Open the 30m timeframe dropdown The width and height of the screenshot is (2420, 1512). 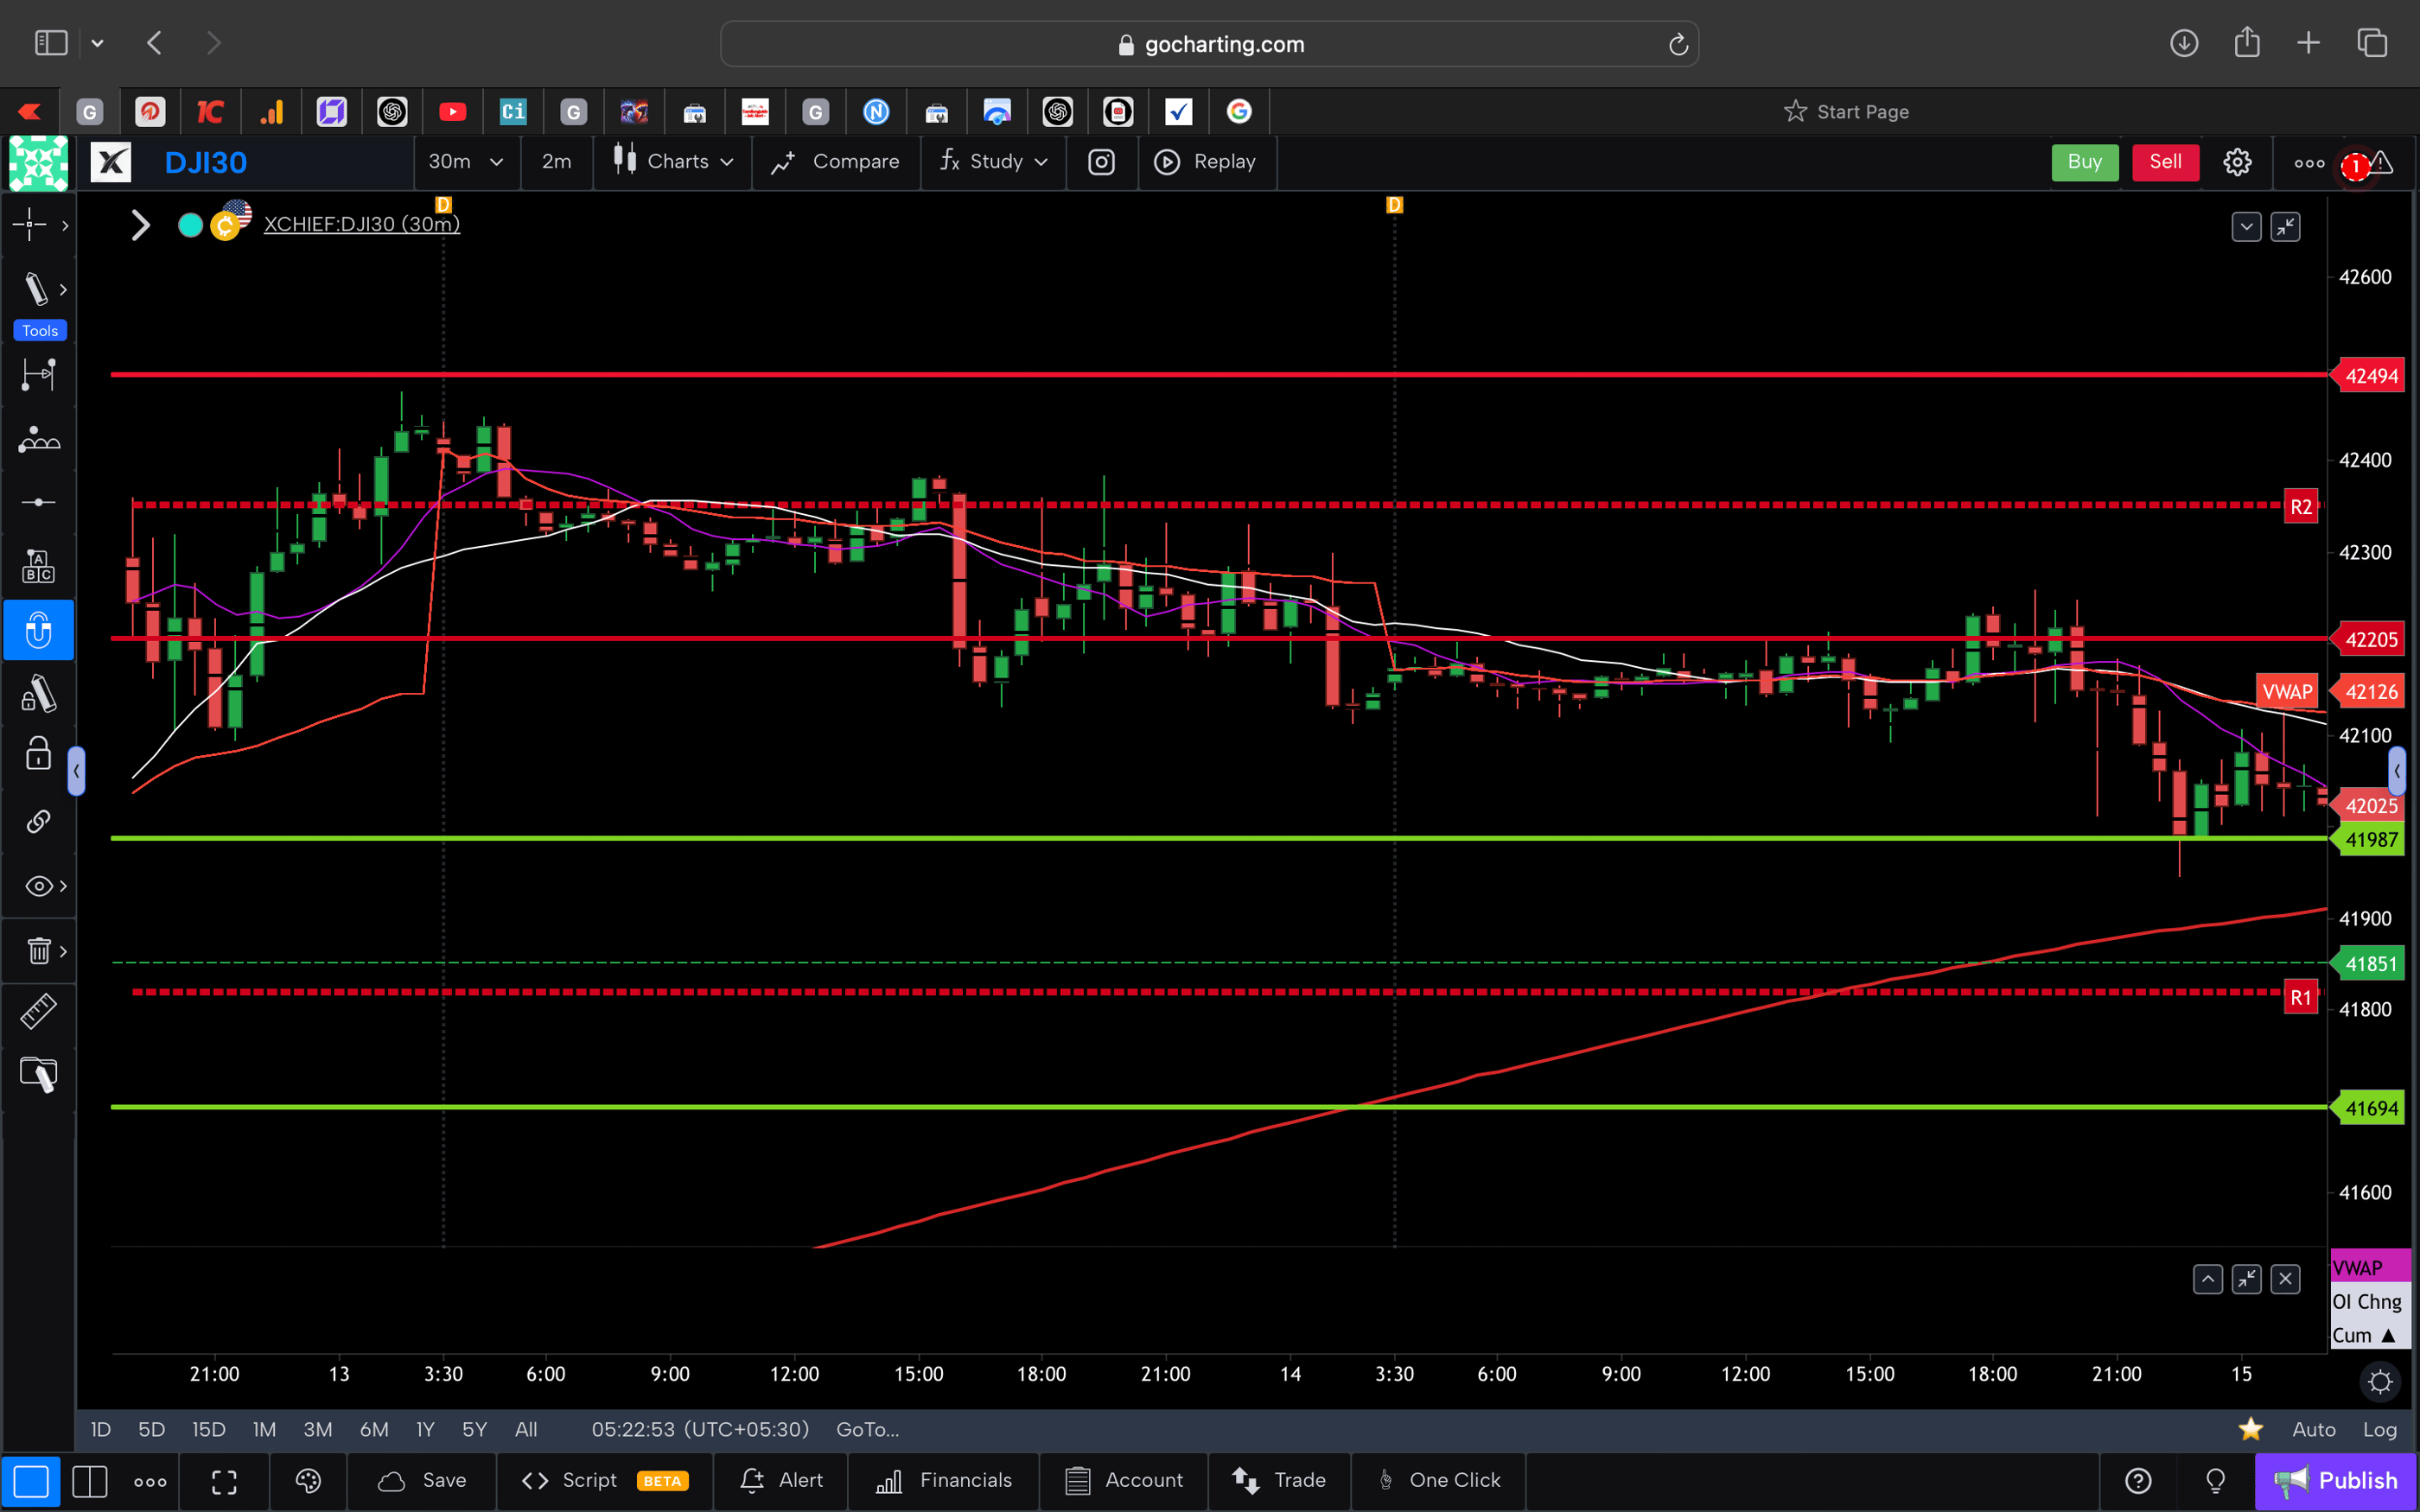pyautogui.click(x=466, y=162)
